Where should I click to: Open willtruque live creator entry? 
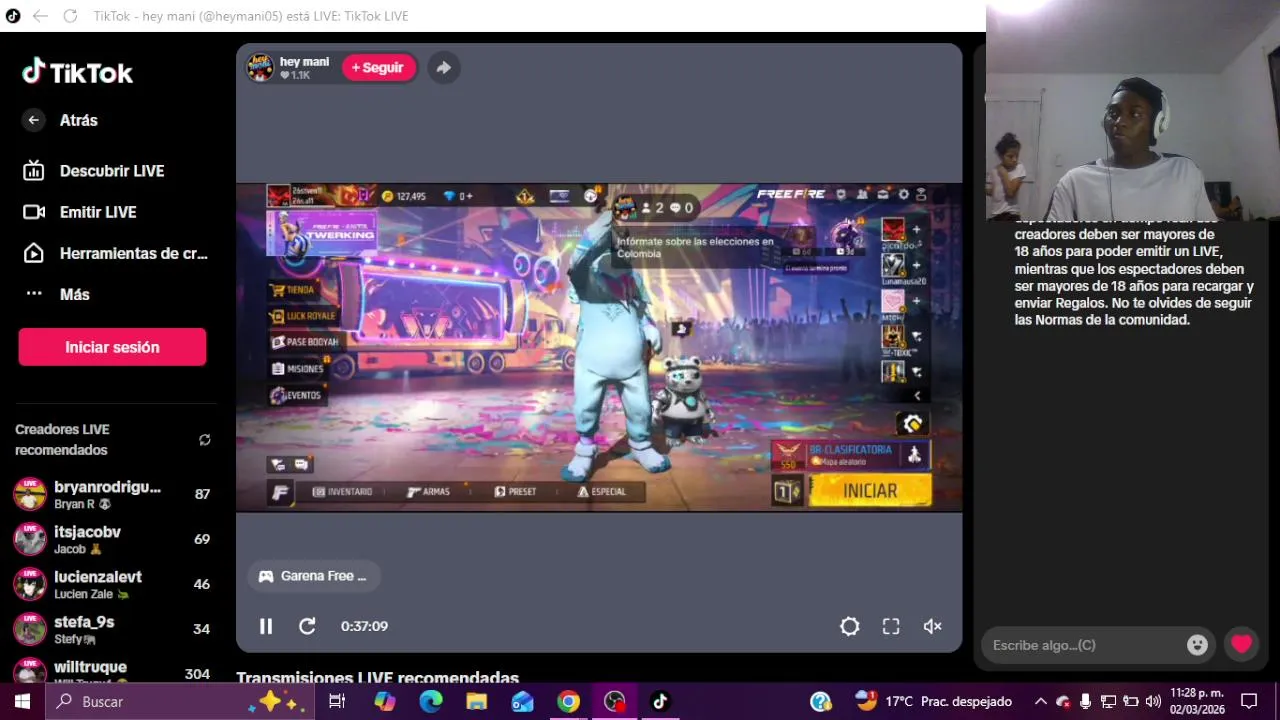(112, 670)
